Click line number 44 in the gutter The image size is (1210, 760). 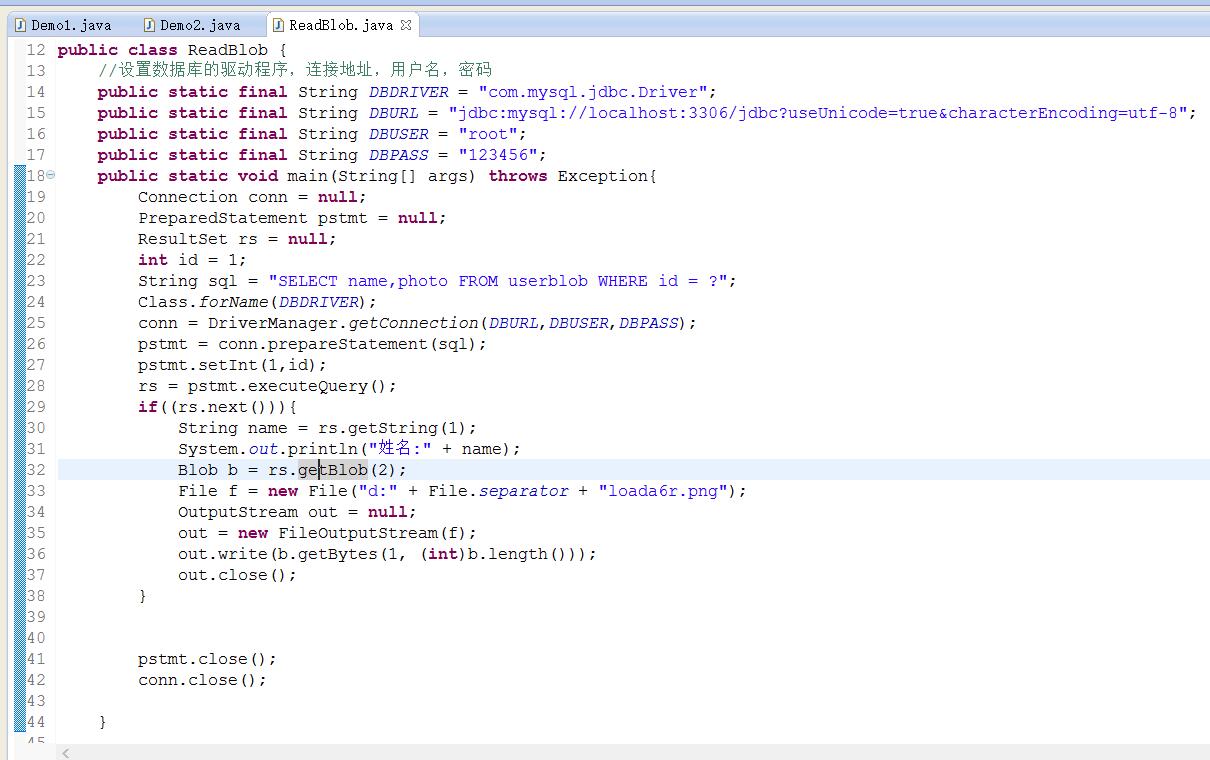tap(36, 722)
